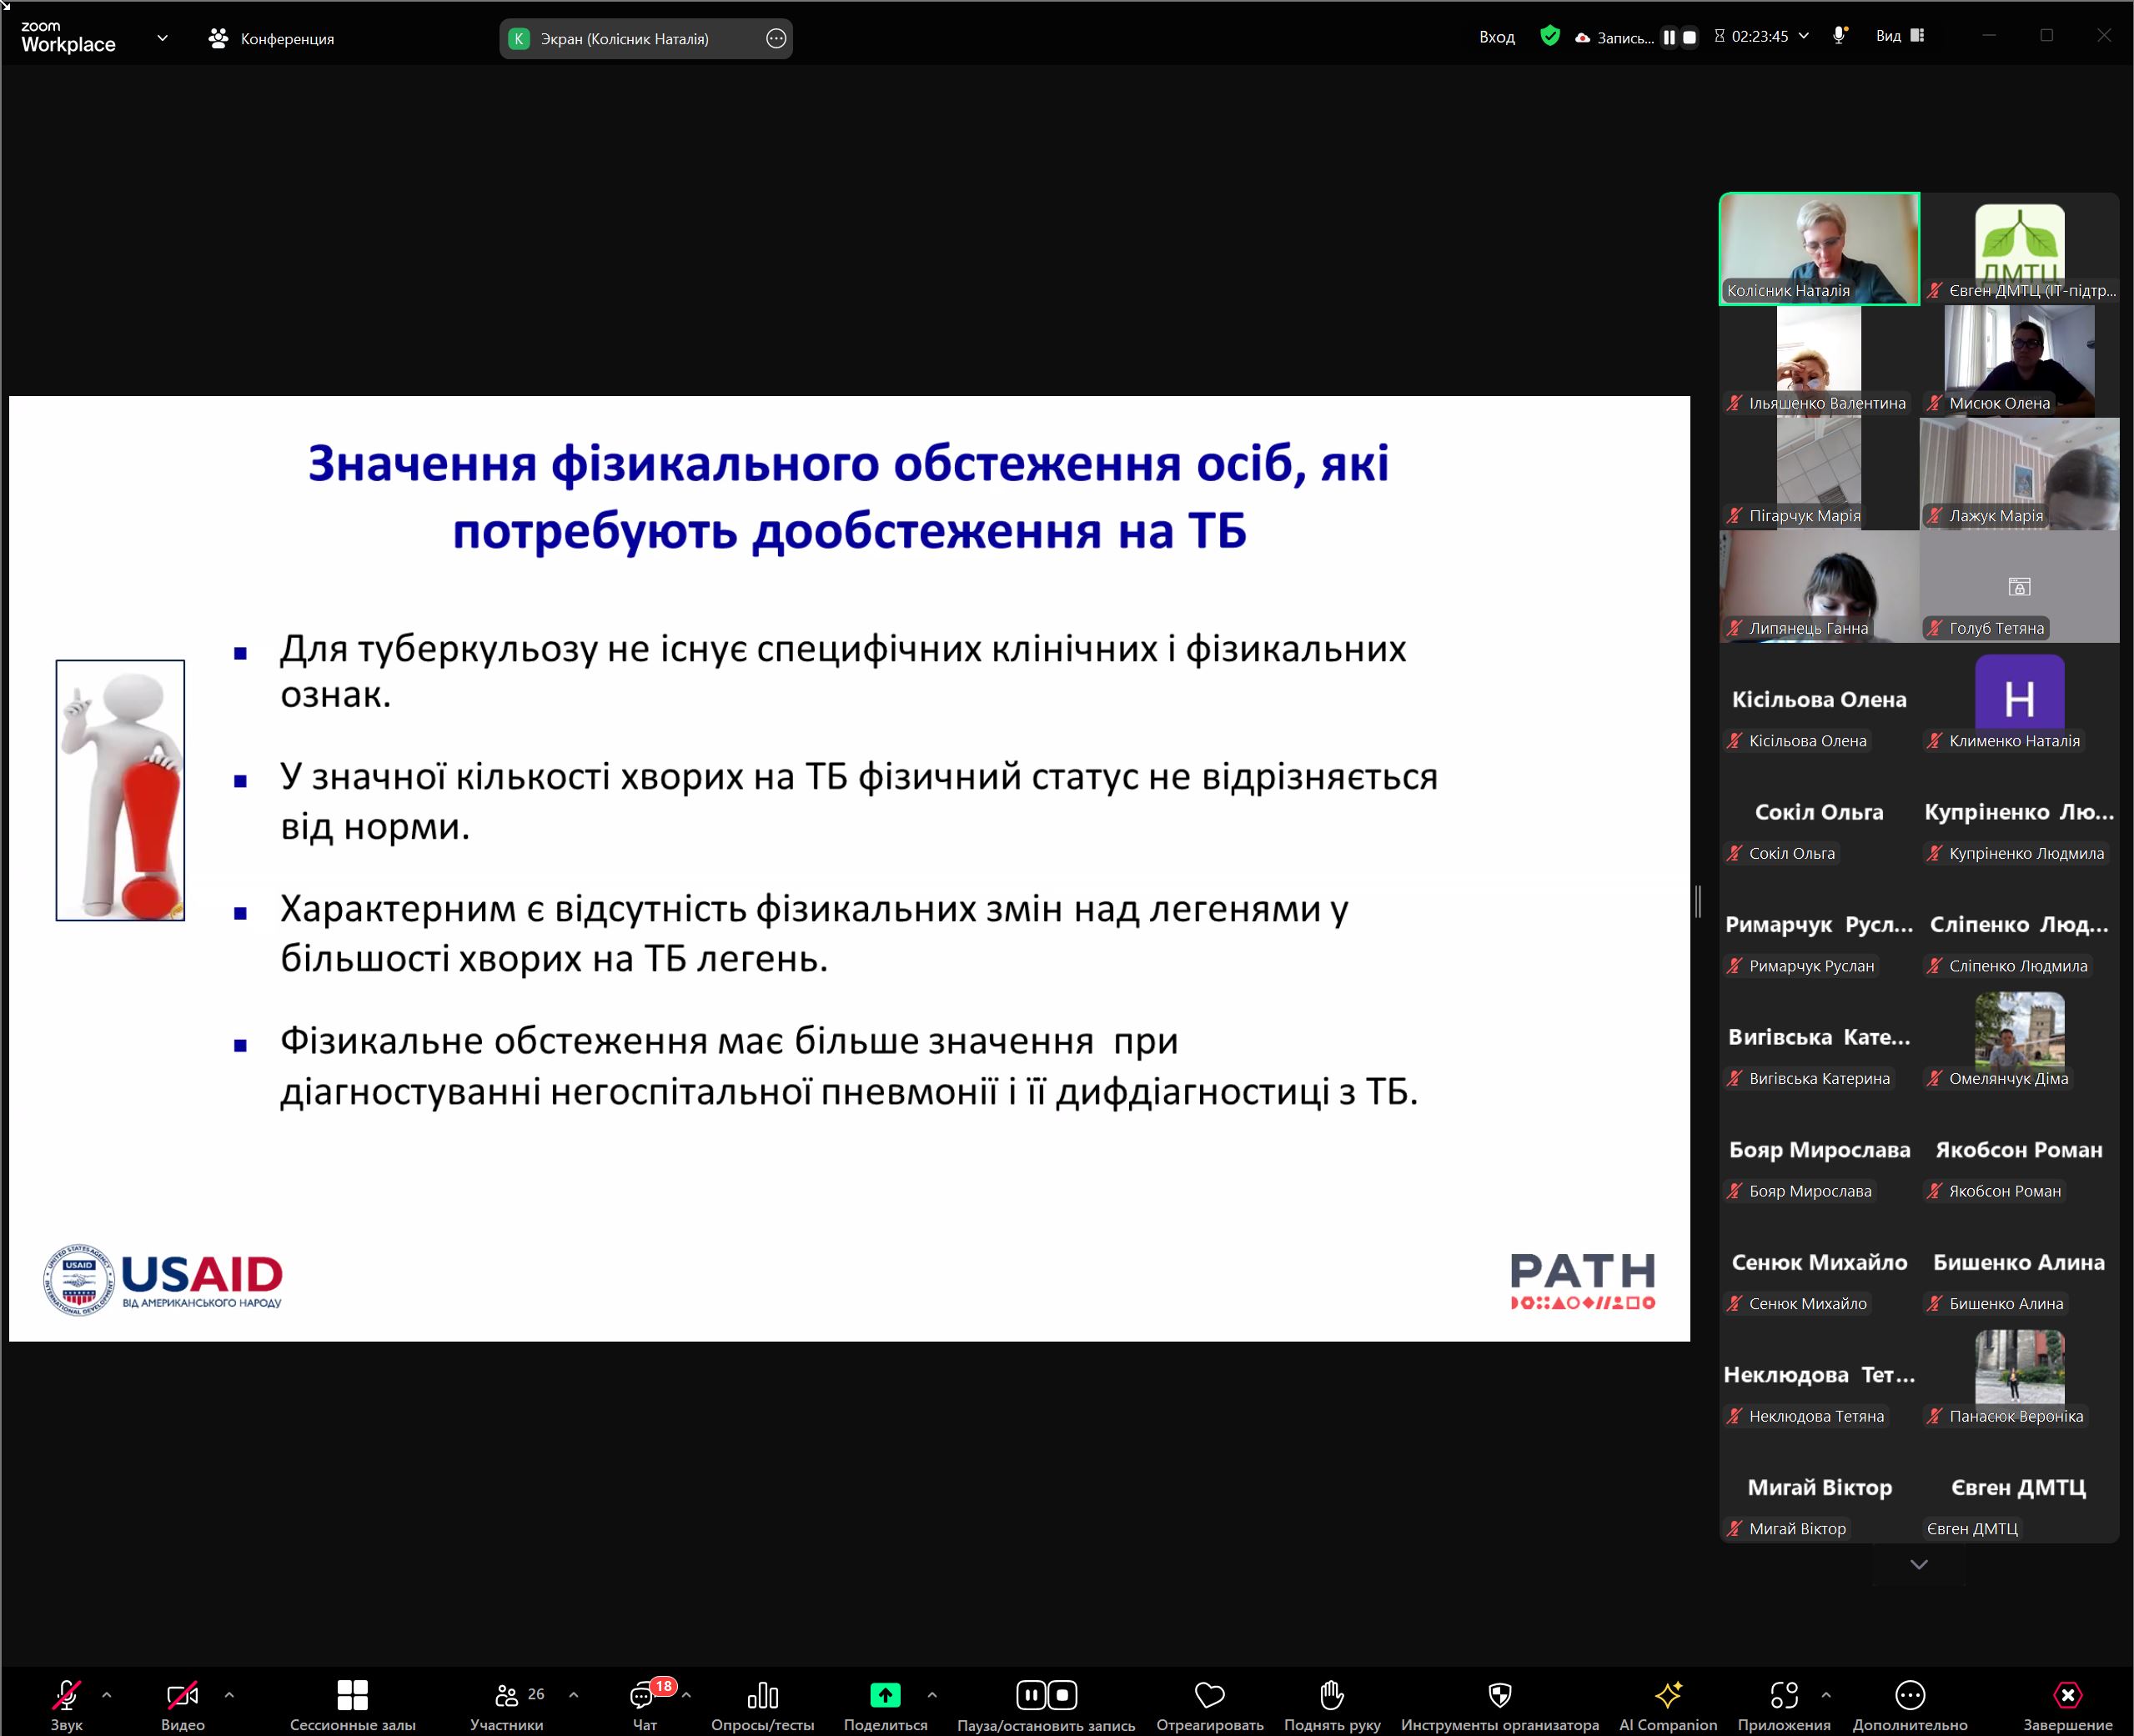Screen dimensions: 2134x1736
Task: Open Host tools shield icon
Action: click(x=1499, y=1695)
